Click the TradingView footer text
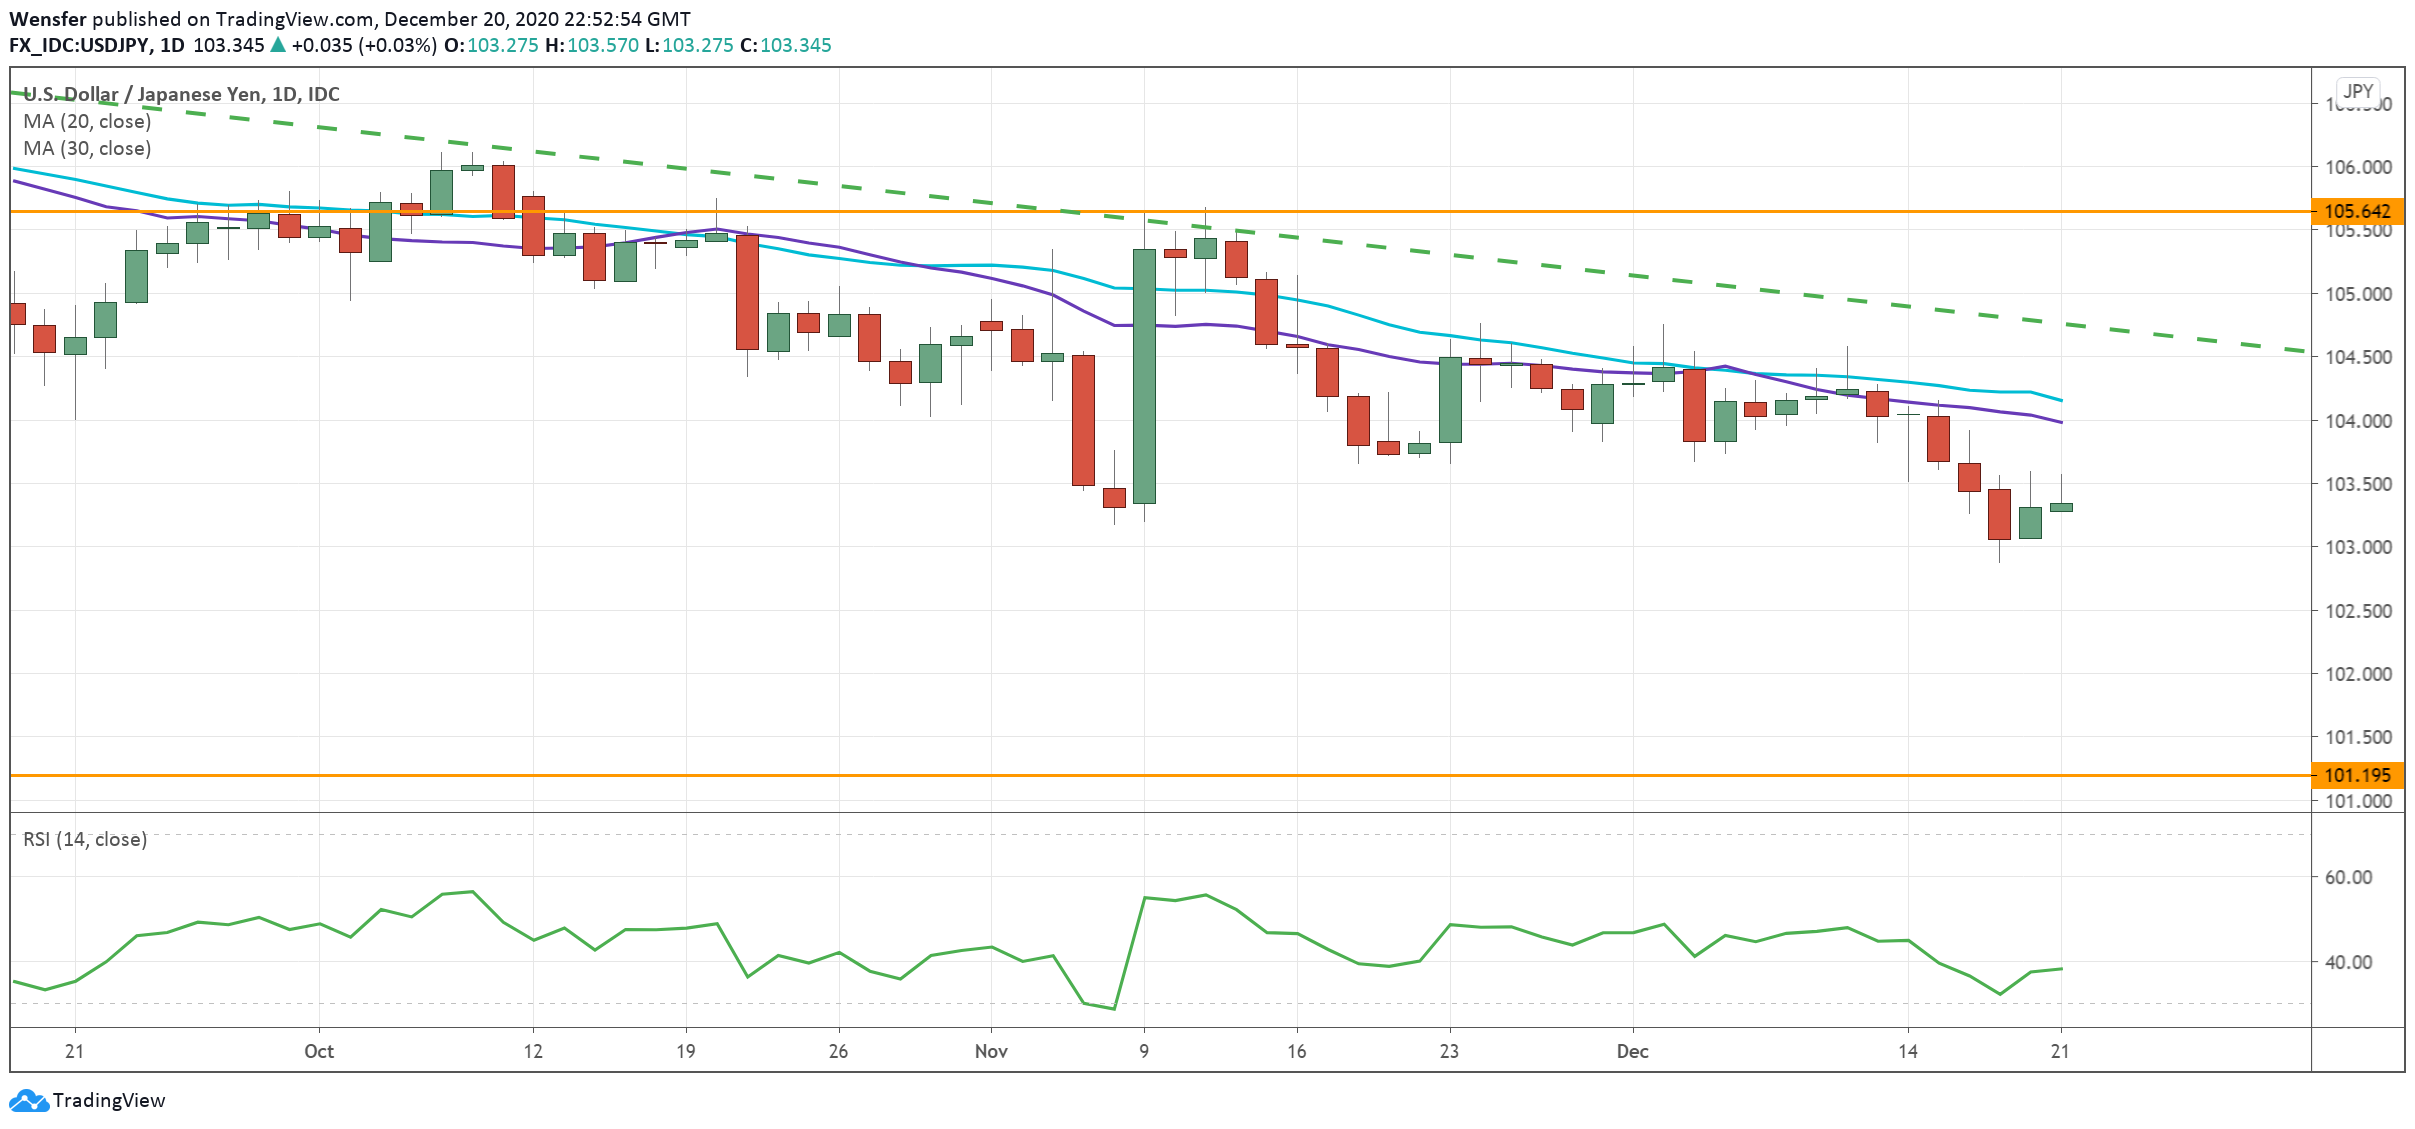This screenshot has width=2415, height=1129. (x=109, y=1100)
